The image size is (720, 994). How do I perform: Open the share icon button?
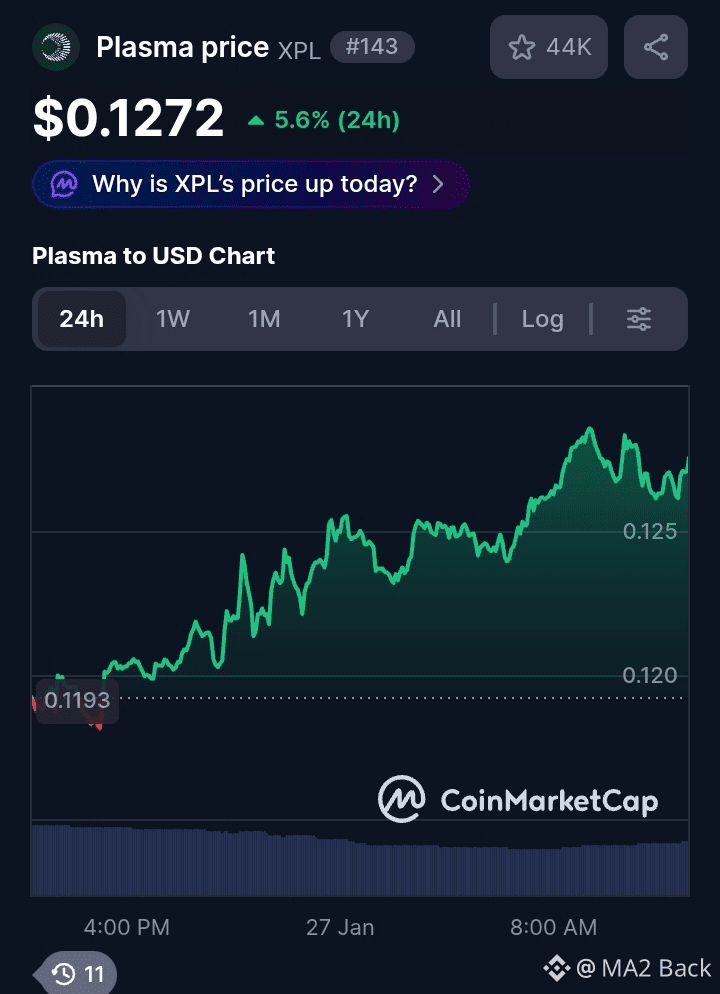[656, 47]
